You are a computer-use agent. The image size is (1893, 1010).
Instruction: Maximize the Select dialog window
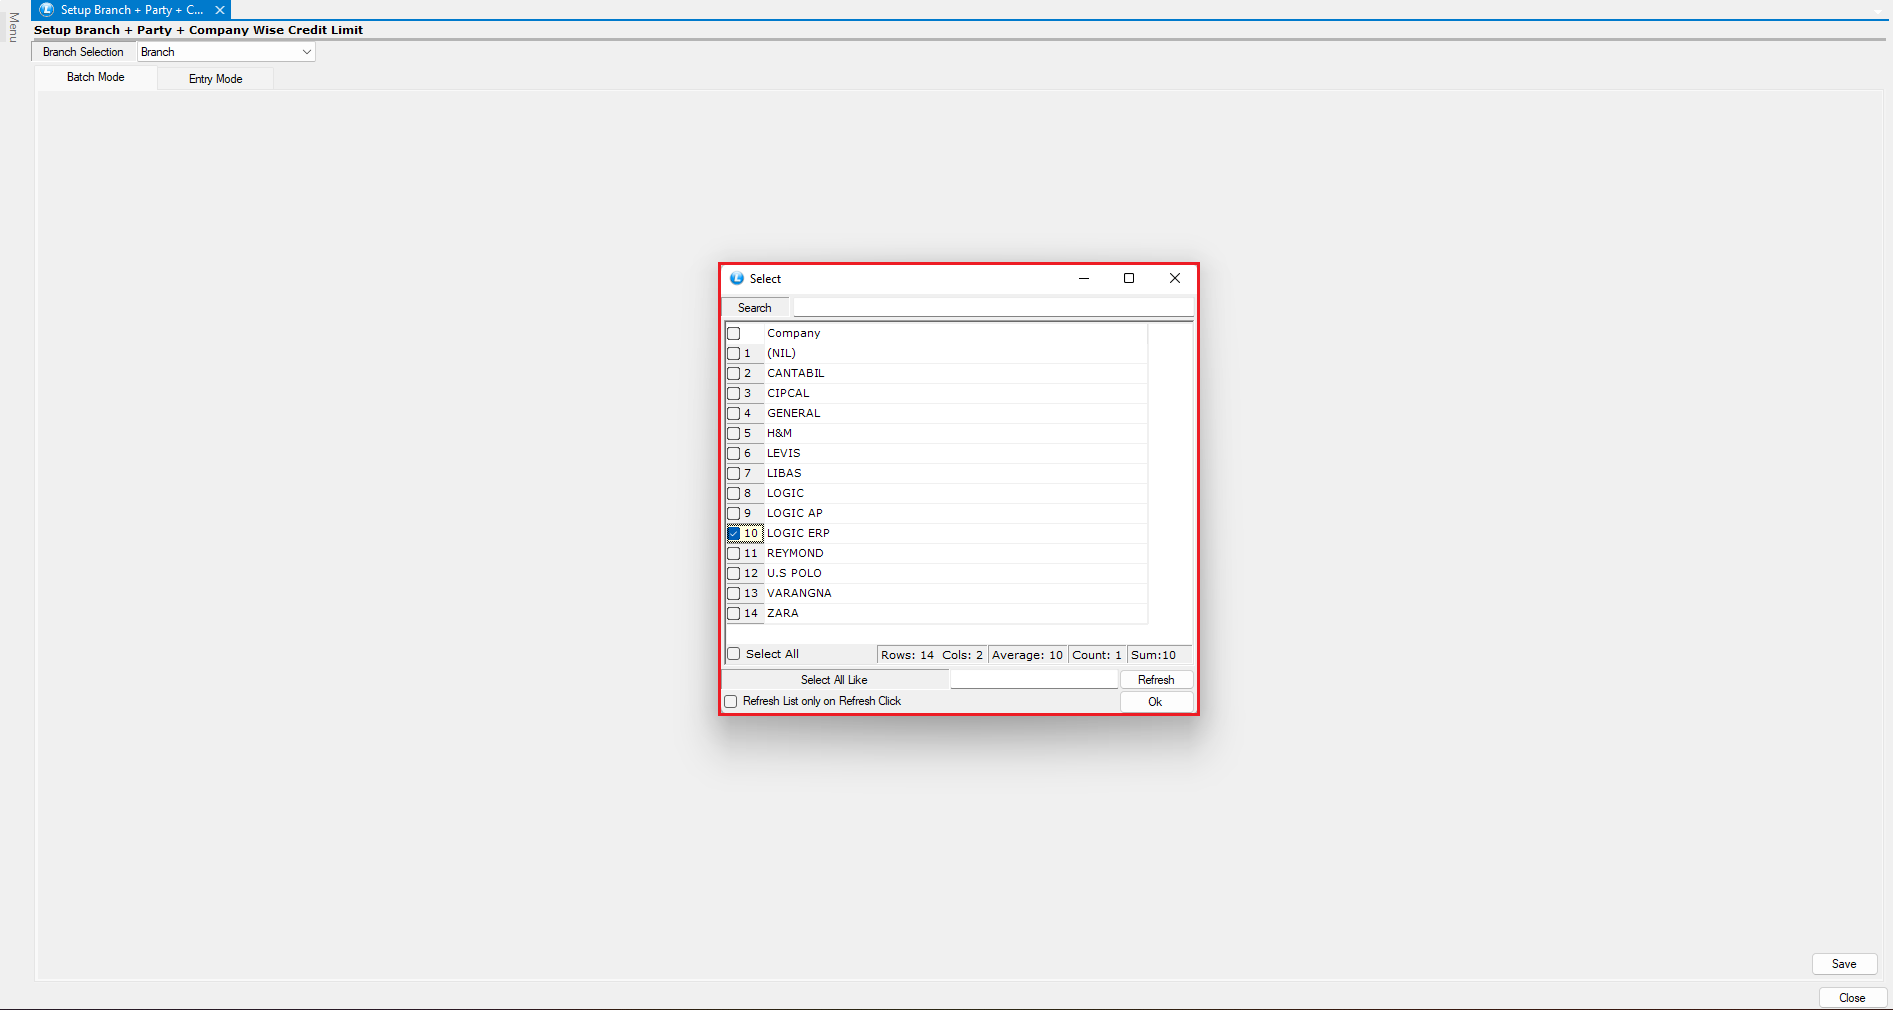pos(1129,279)
